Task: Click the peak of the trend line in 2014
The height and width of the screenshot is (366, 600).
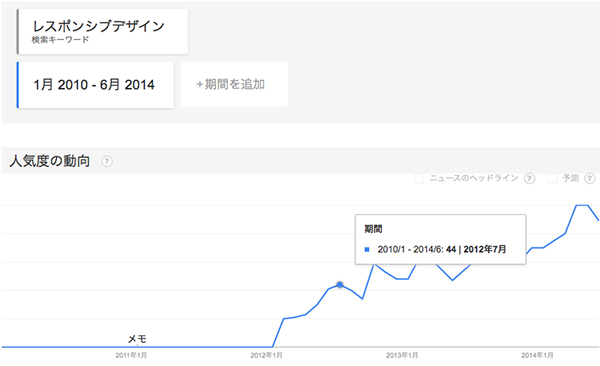Action: tap(582, 206)
